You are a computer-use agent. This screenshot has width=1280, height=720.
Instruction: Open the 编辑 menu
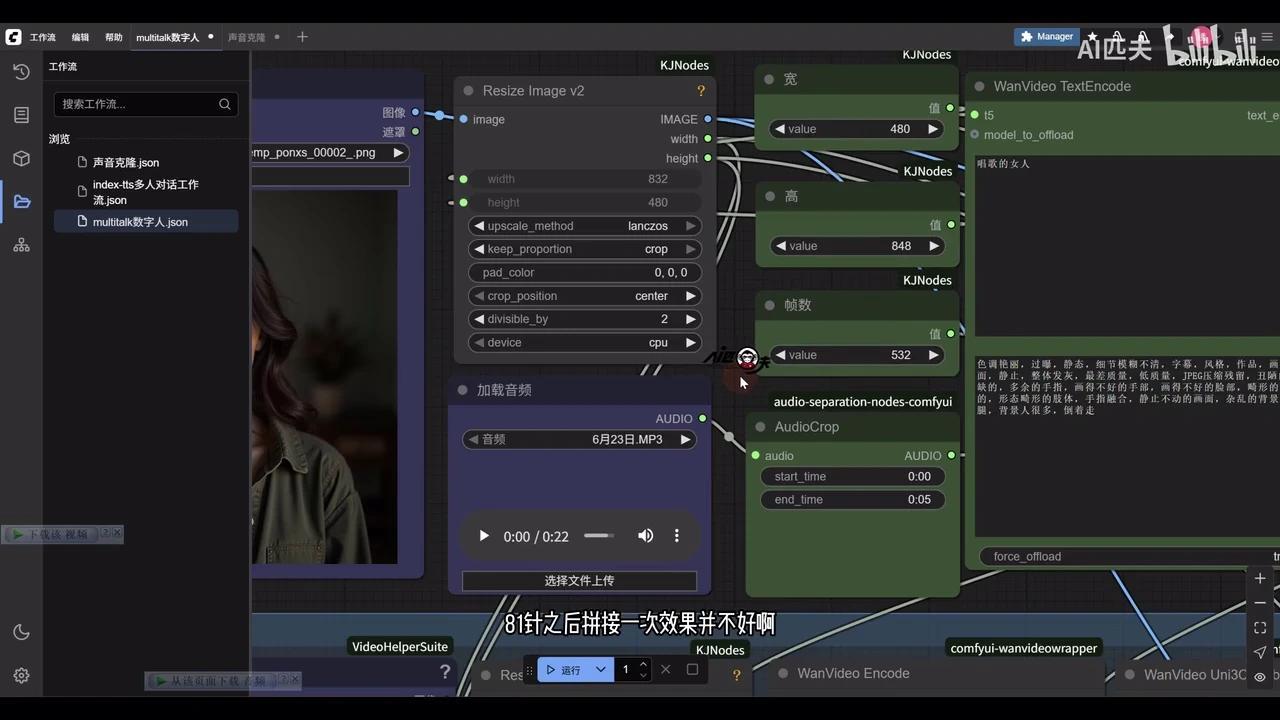(x=79, y=37)
